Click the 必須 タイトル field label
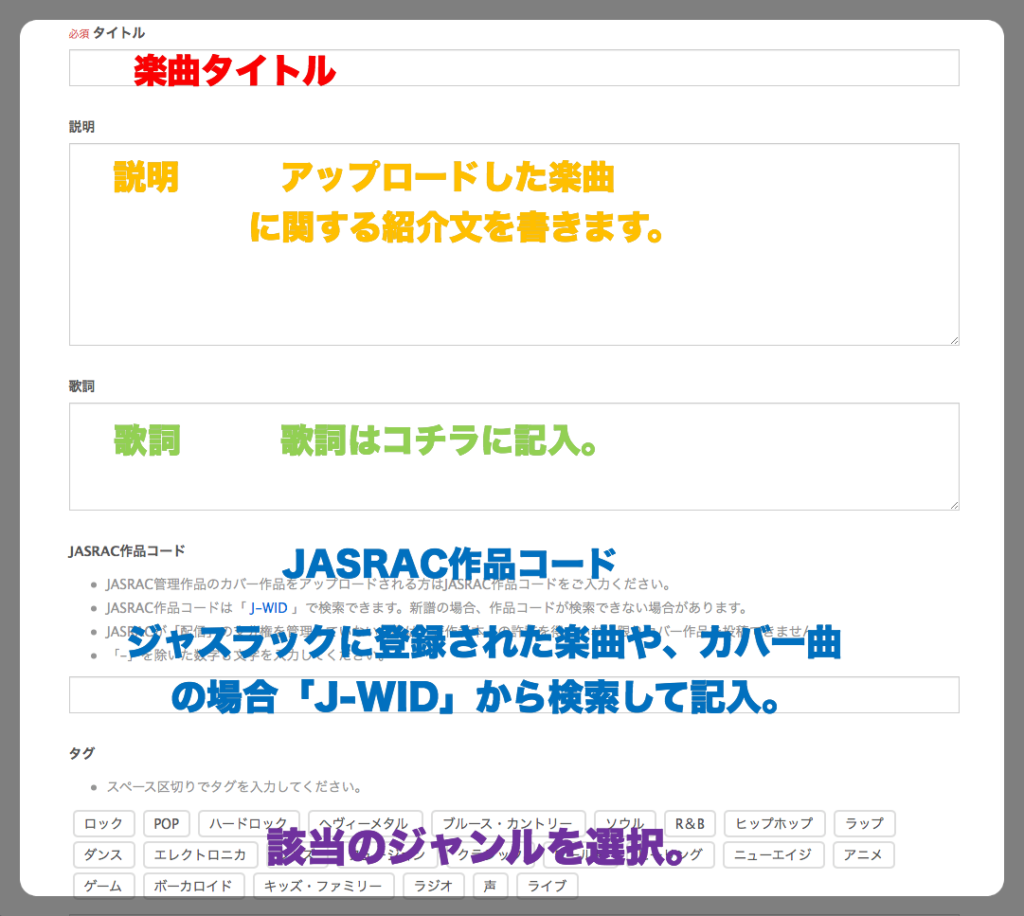1024x916 pixels. (x=107, y=33)
